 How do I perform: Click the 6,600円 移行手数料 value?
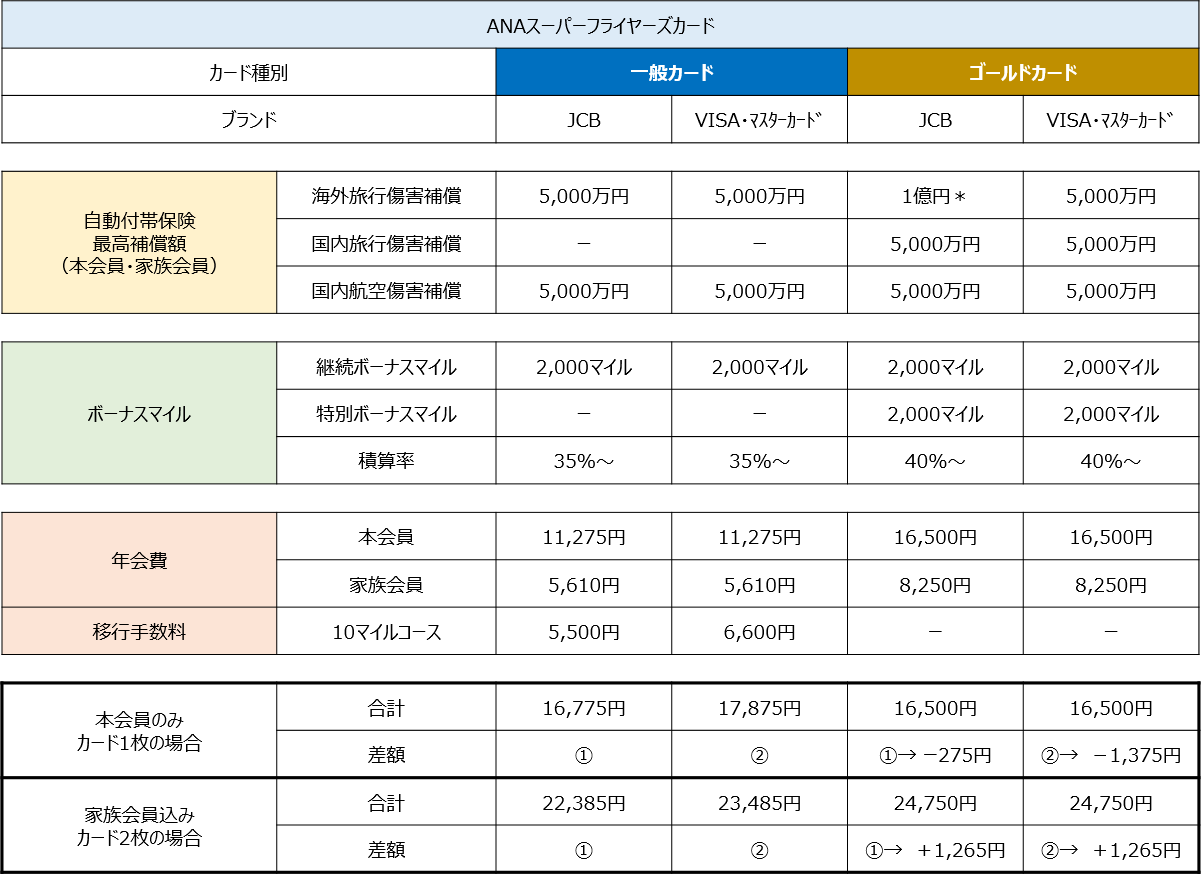tap(760, 631)
